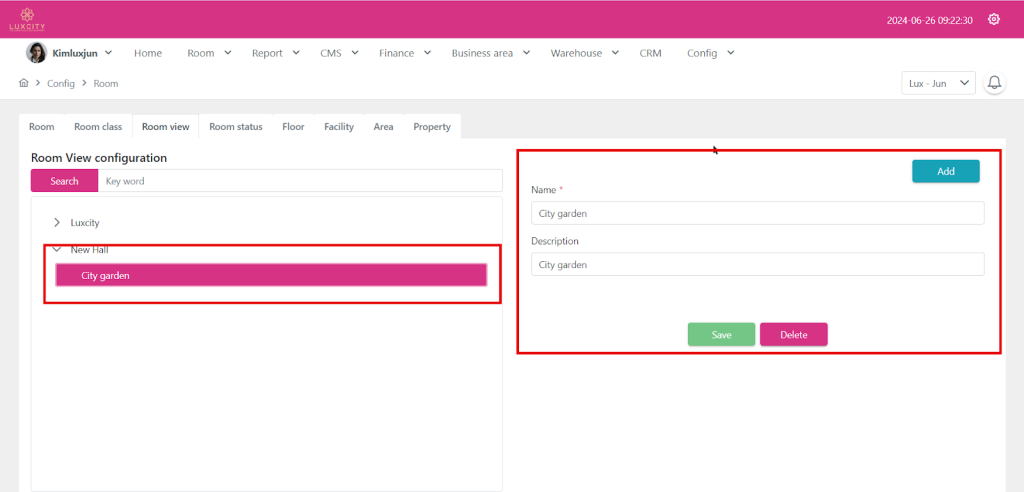
Task: Open the Room status tab
Action: (235, 127)
